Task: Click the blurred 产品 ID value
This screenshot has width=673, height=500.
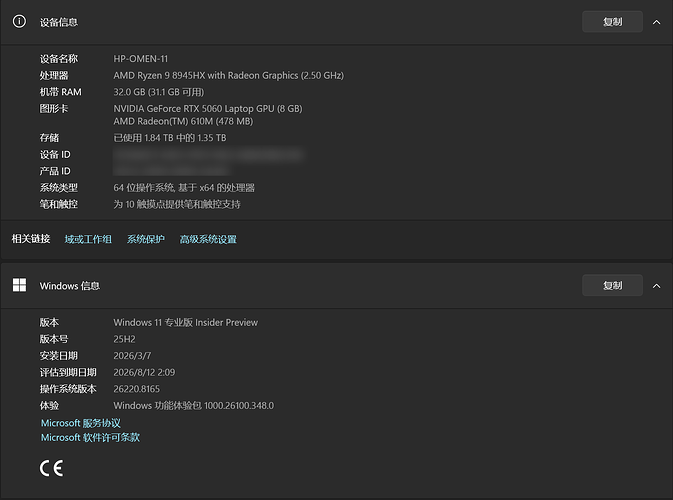Action: (172, 171)
